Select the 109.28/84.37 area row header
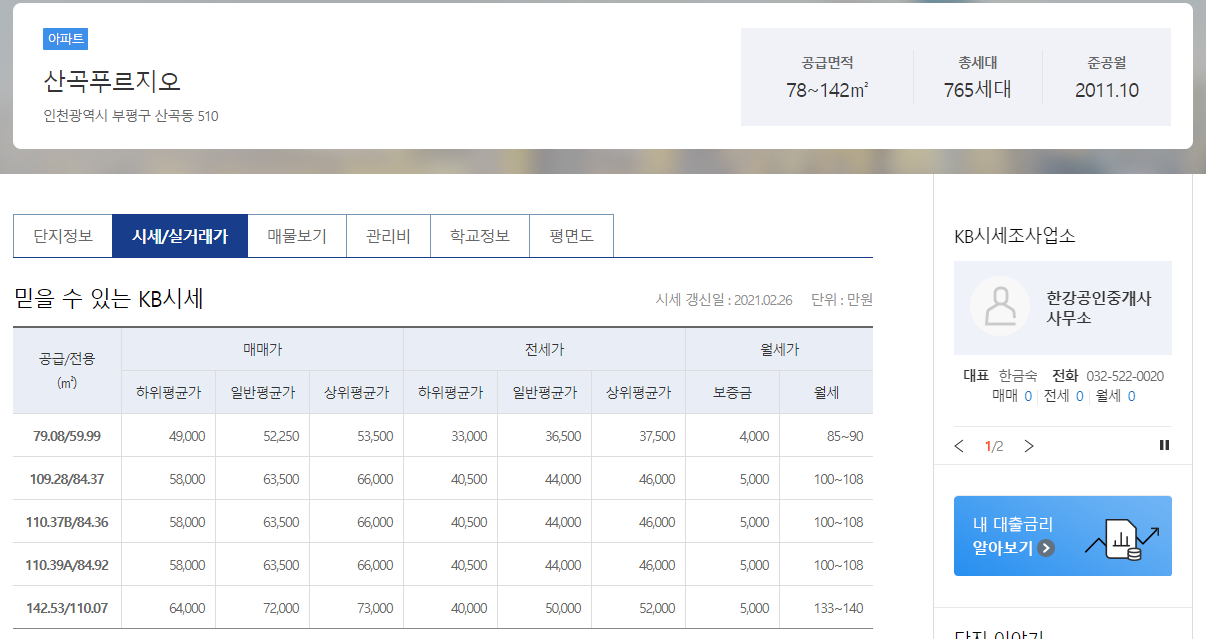 67,479
